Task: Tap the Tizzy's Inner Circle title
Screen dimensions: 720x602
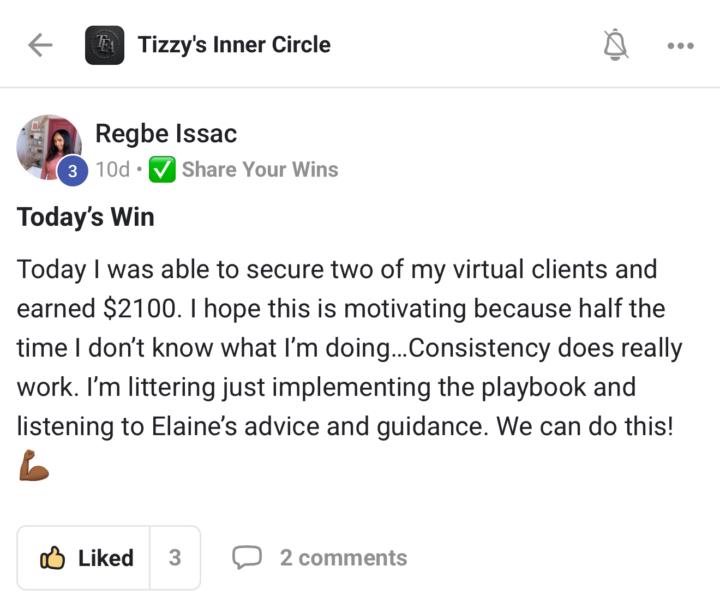Action: pyautogui.click(x=234, y=45)
